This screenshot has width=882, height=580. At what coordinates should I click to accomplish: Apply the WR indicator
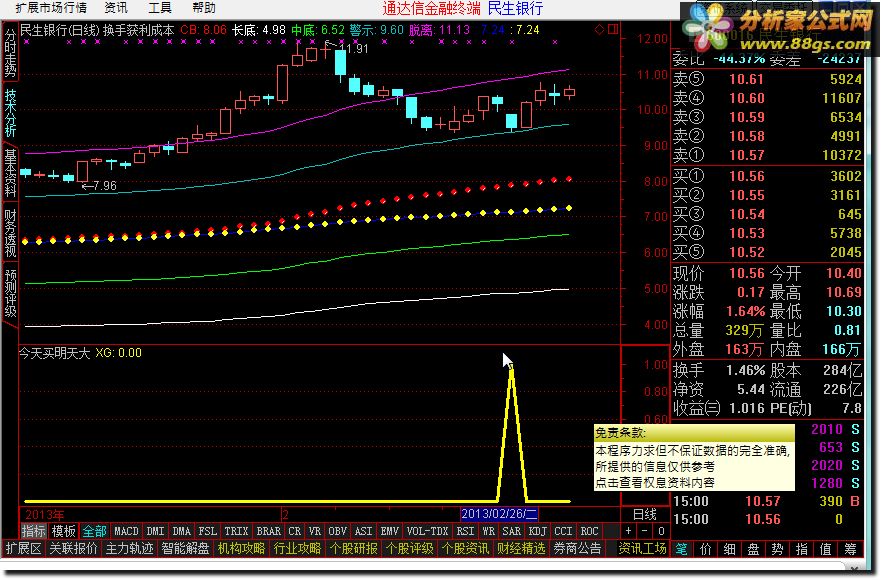[x=488, y=531]
